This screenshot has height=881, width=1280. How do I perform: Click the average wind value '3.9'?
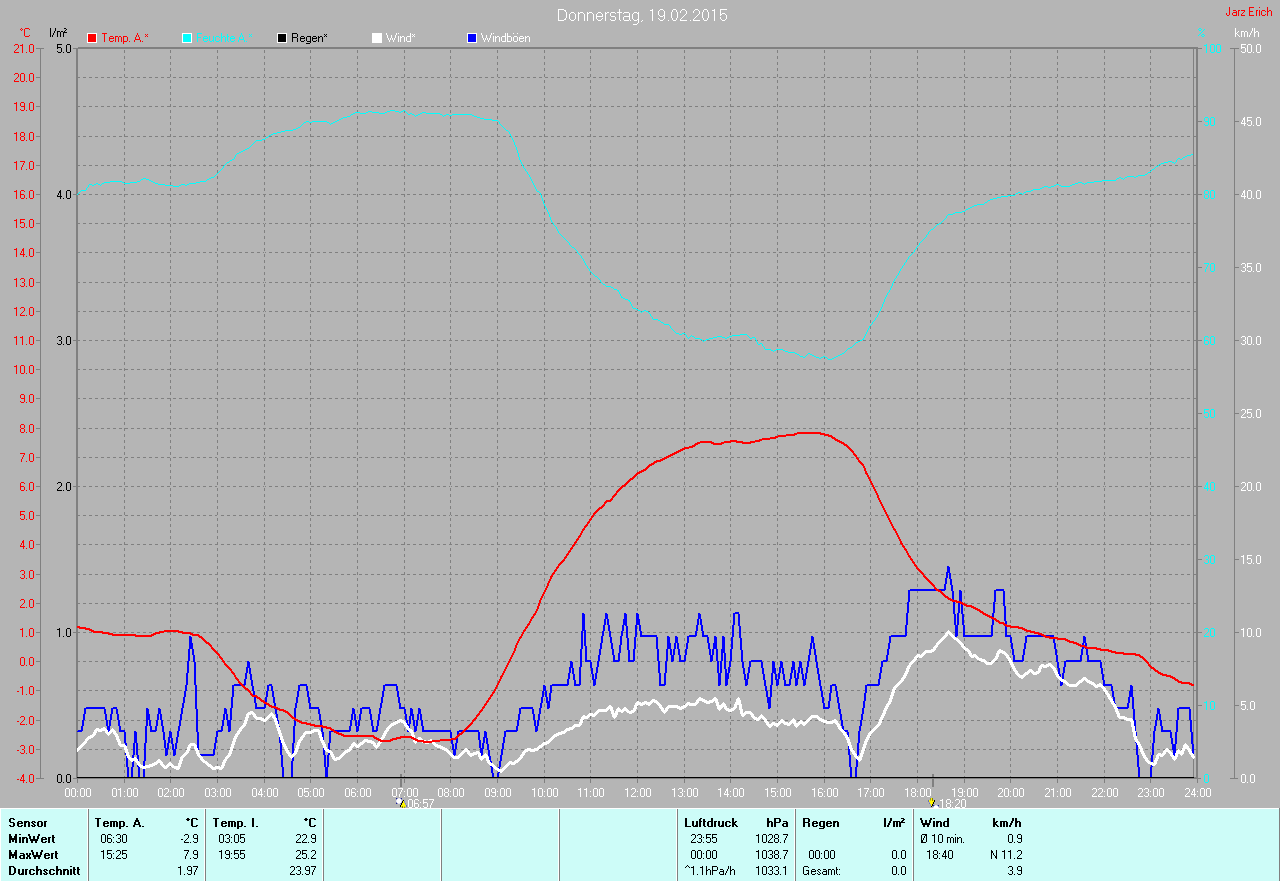pyautogui.click(x=1015, y=871)
